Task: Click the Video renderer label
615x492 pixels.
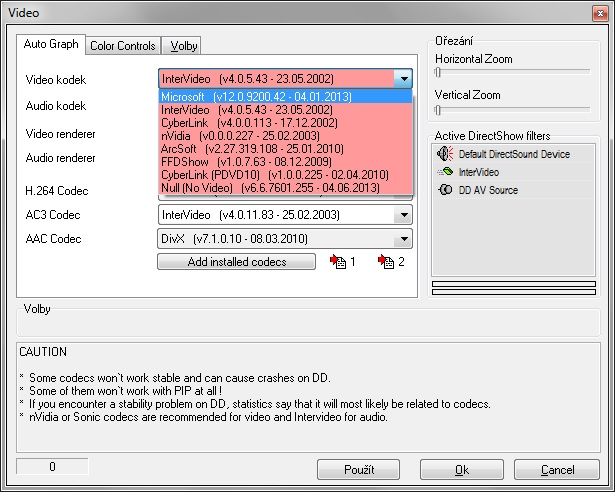Action: (x=60, y=134)
